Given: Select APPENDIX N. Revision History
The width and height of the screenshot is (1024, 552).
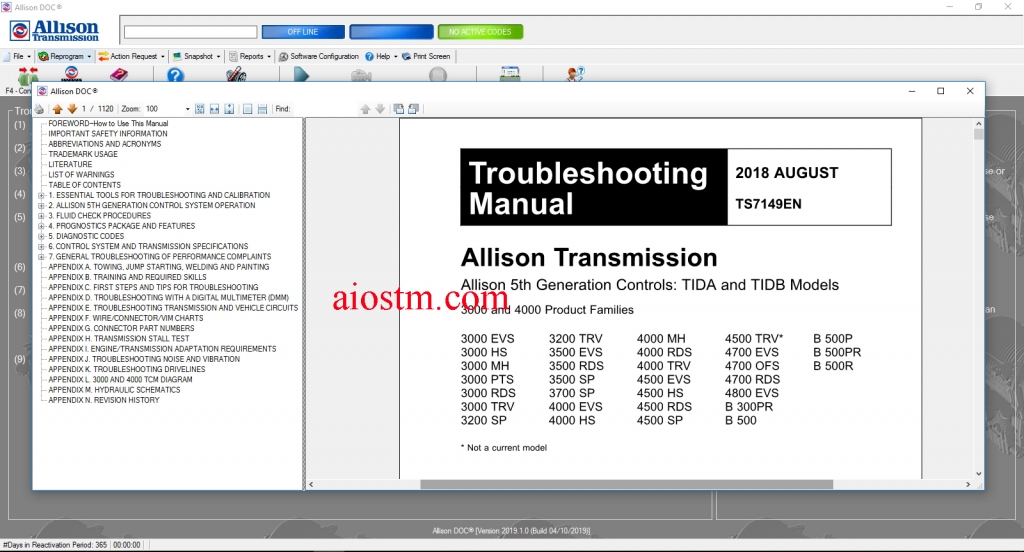Looking at the screenshot, I should (x=104, y=400).
